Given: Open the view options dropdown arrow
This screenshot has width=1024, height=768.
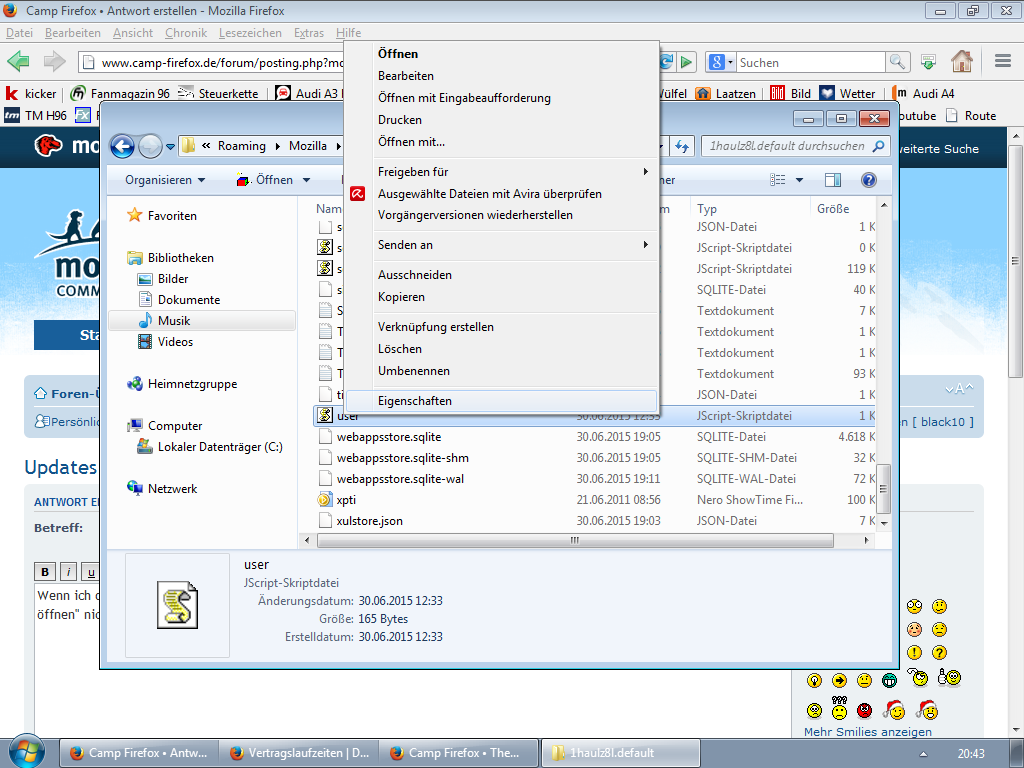Looking at the screenshot, I should pos(799,180).
